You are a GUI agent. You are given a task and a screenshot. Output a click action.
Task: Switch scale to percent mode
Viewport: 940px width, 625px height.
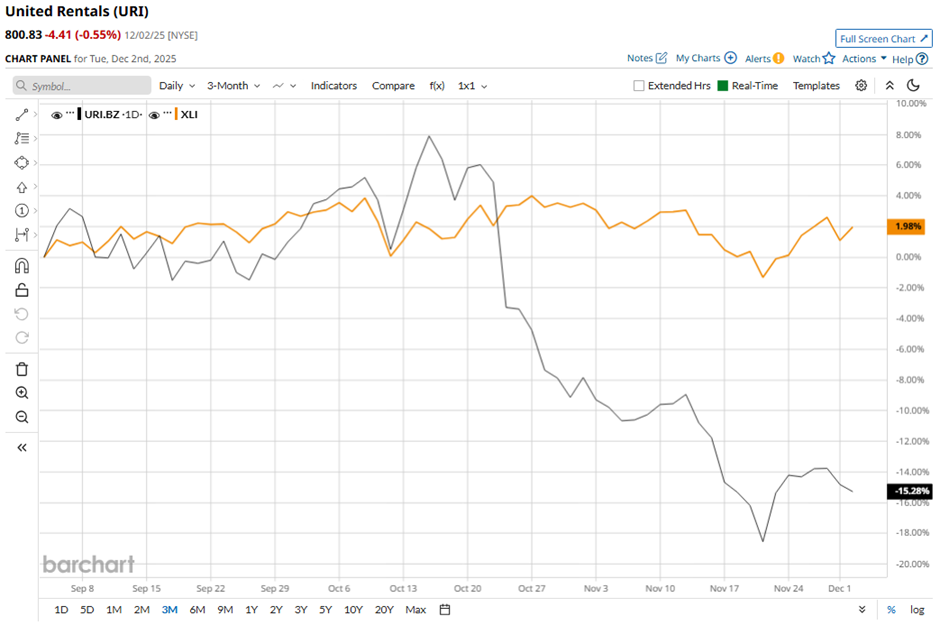(891, 609)
